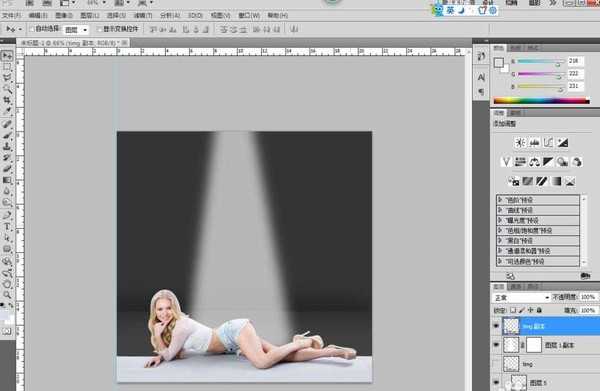Toggle the 自动选择 auto-select checkbox
The image size is (600, 391).
point(32,29)
